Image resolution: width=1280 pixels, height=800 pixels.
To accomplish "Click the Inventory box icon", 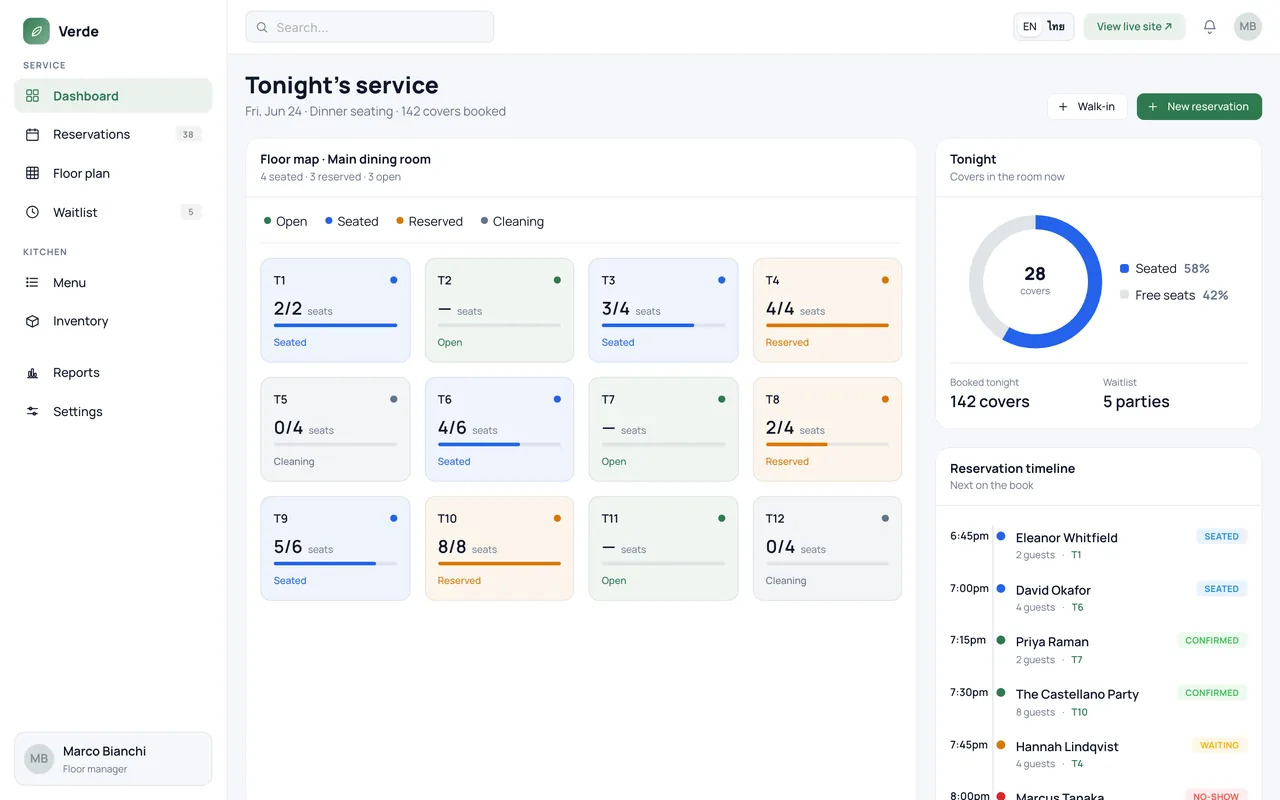I will [32, 321].
